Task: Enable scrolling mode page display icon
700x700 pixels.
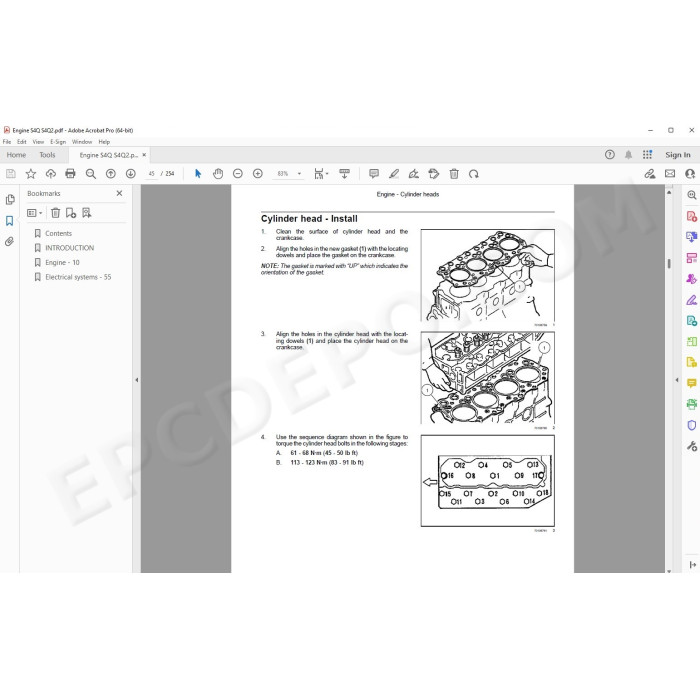Action: point(344,174)
